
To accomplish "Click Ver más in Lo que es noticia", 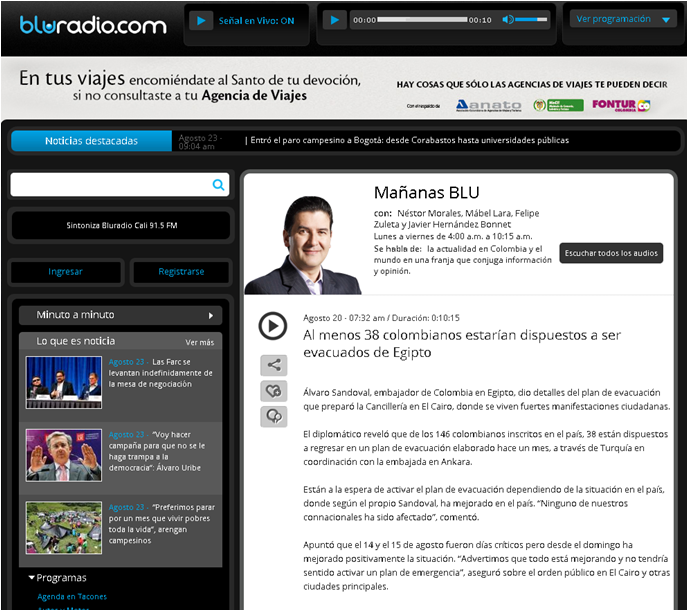I will (200, 343).
